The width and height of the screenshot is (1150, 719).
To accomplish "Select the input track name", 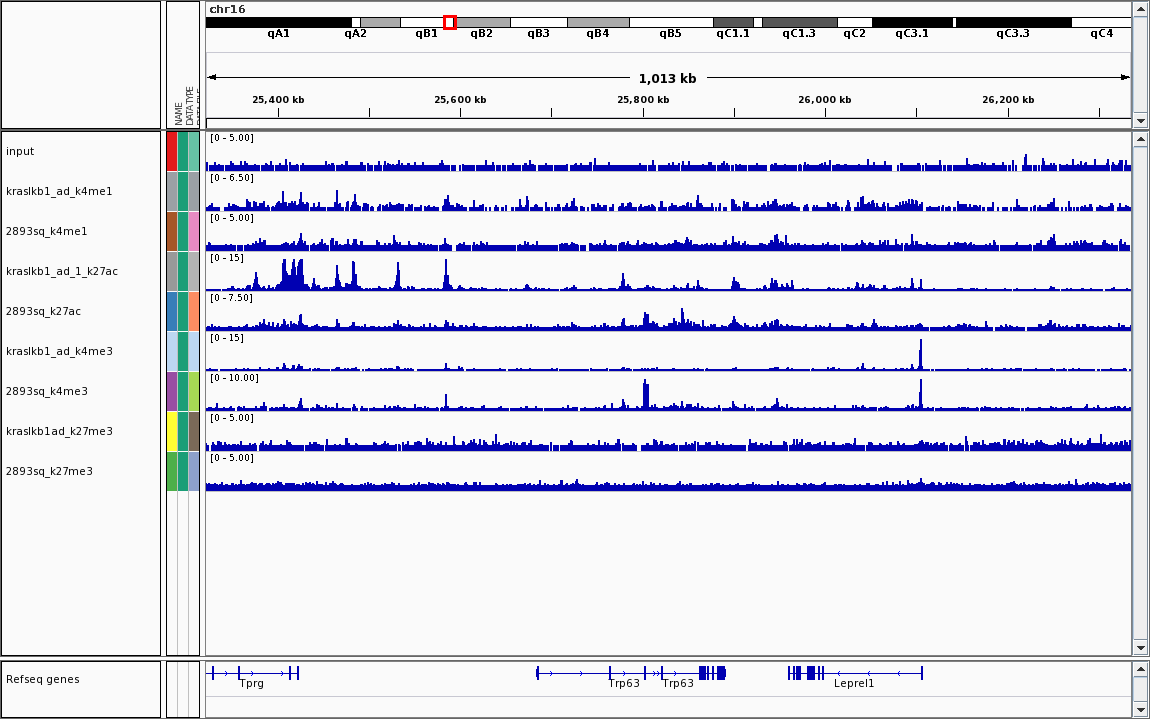I will (20, 151).
